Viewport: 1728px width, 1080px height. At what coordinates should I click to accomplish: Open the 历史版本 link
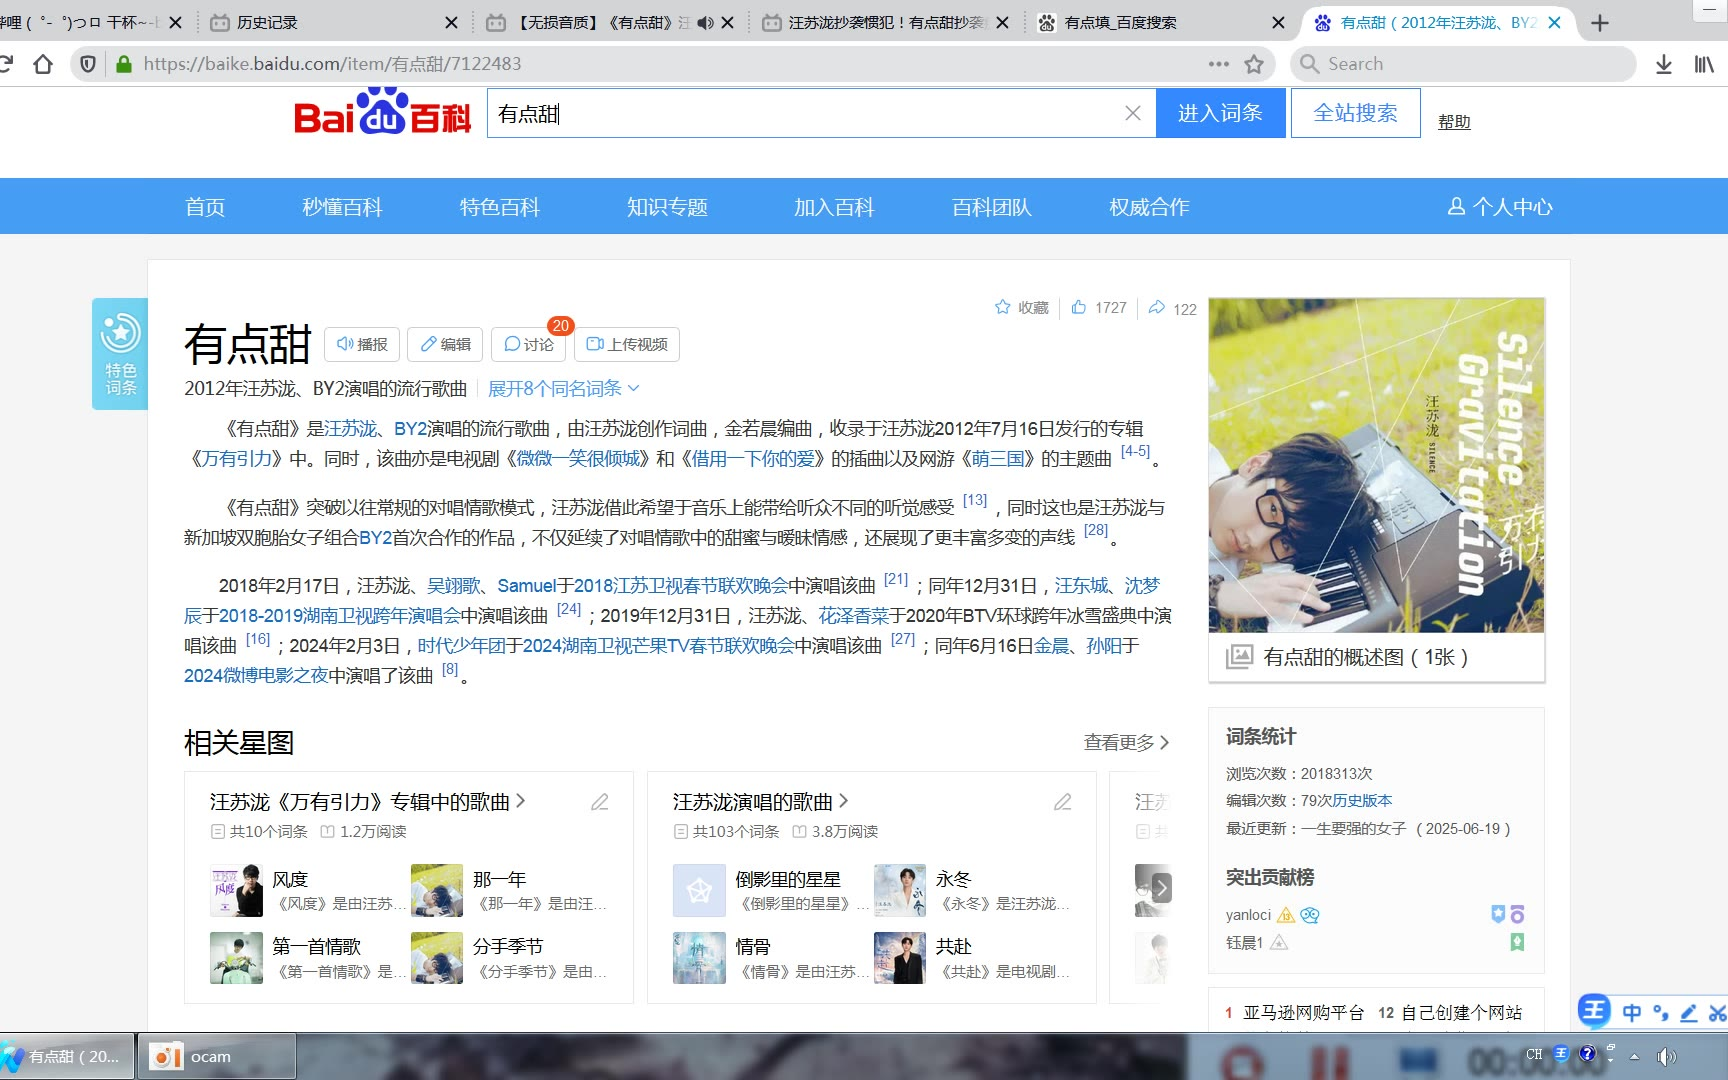coord(1362,800)
